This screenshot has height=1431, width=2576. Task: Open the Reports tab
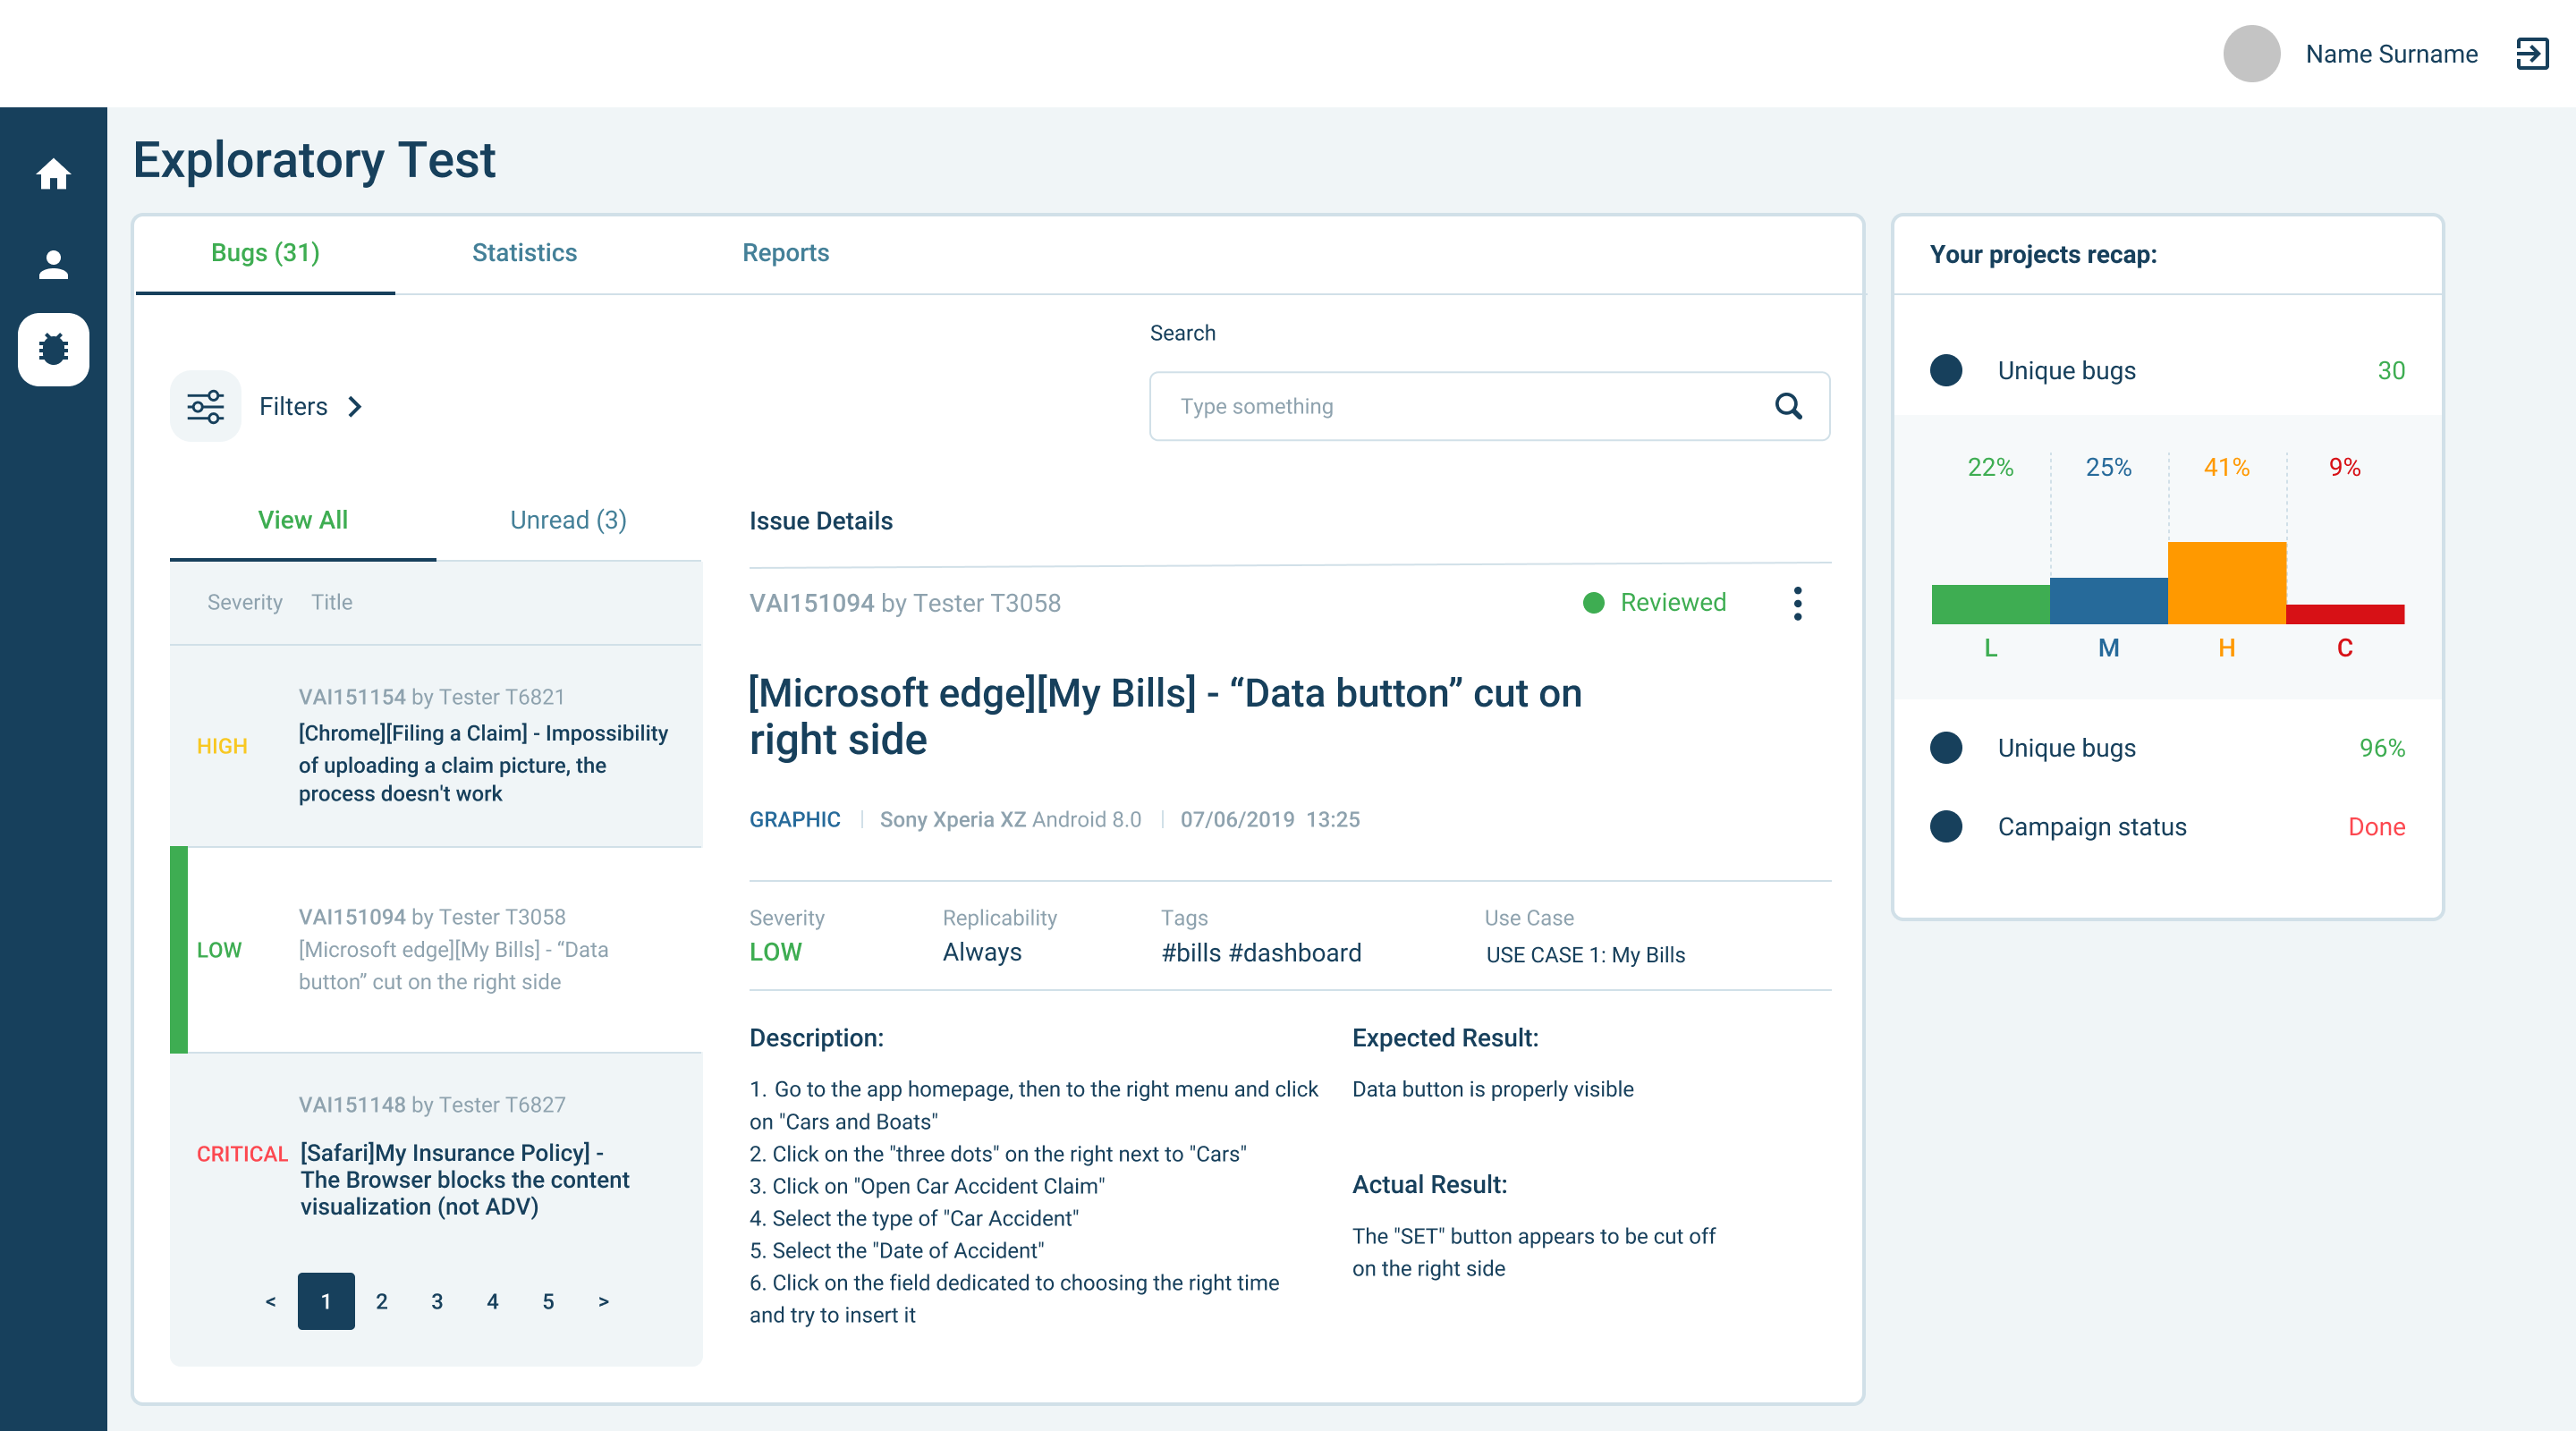[x=785, y=253]
